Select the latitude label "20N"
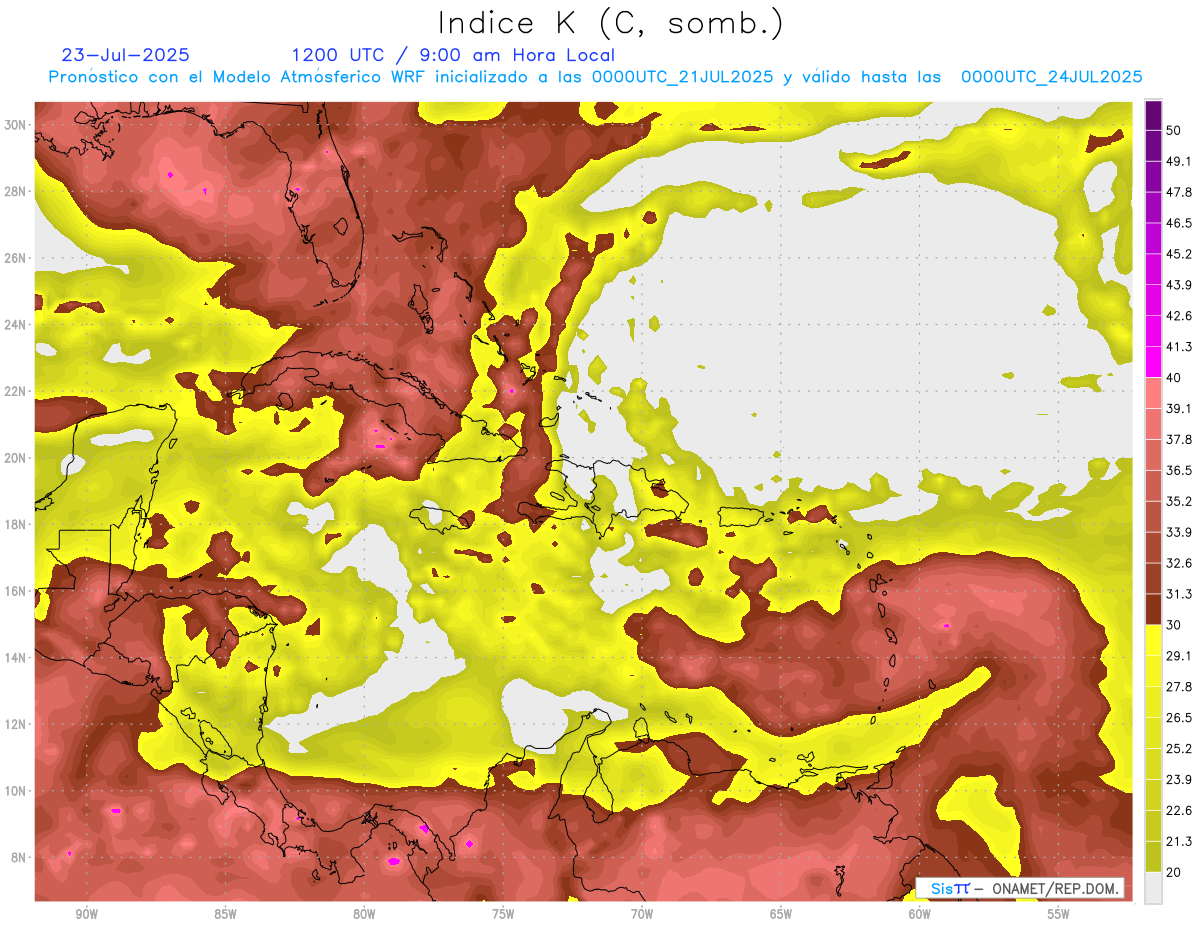 pyautogui.click(x=15, y=458)
